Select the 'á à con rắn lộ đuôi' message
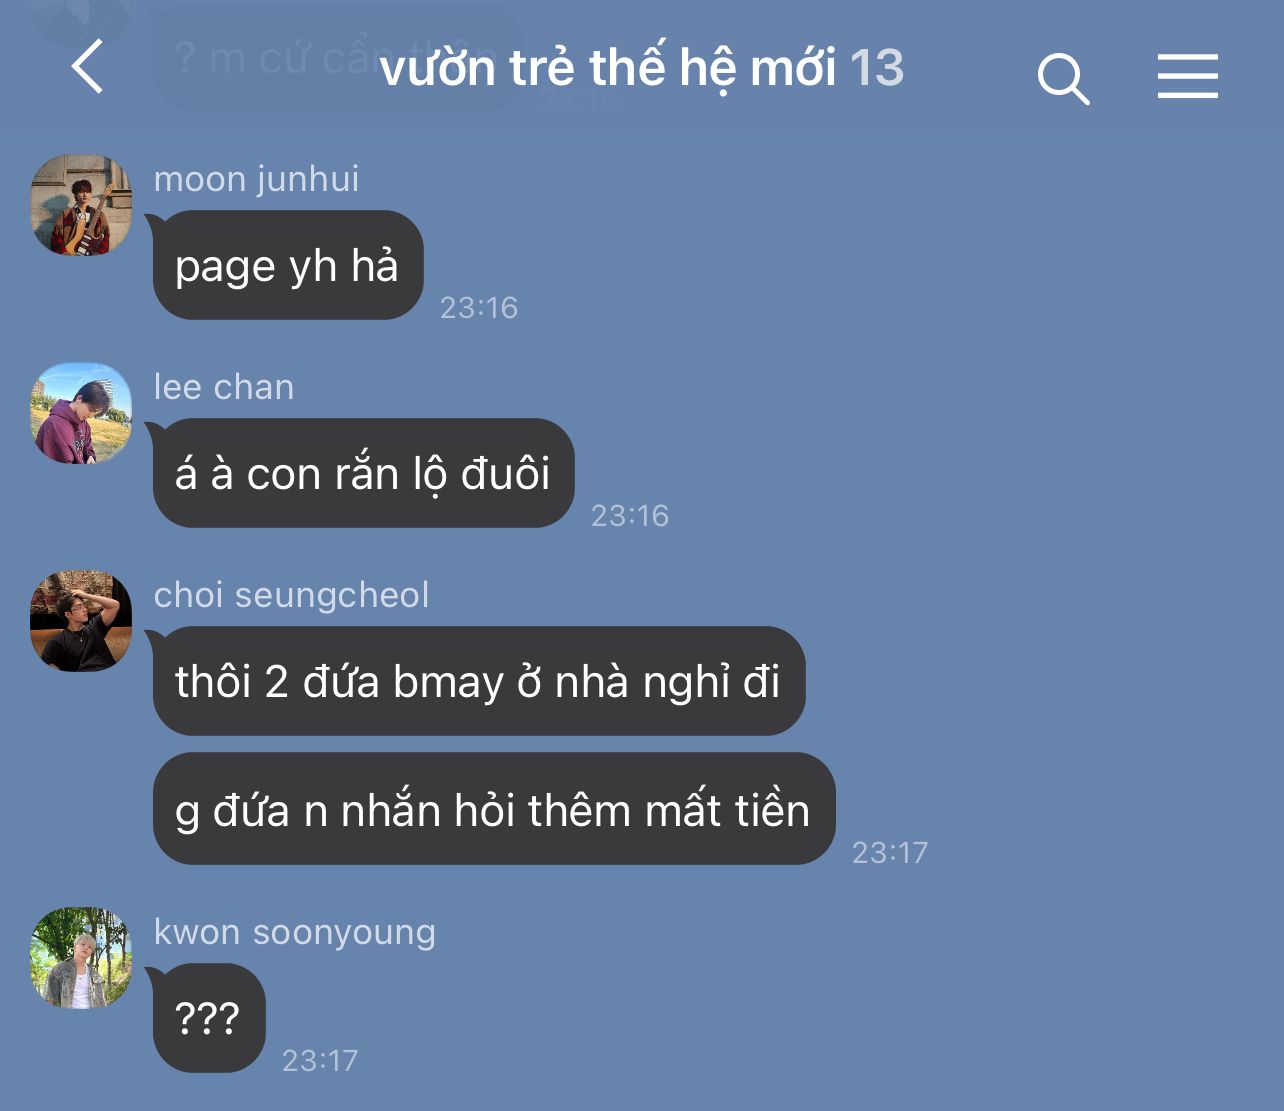This screenshot has height=1111, width=1284. (363, 473)
